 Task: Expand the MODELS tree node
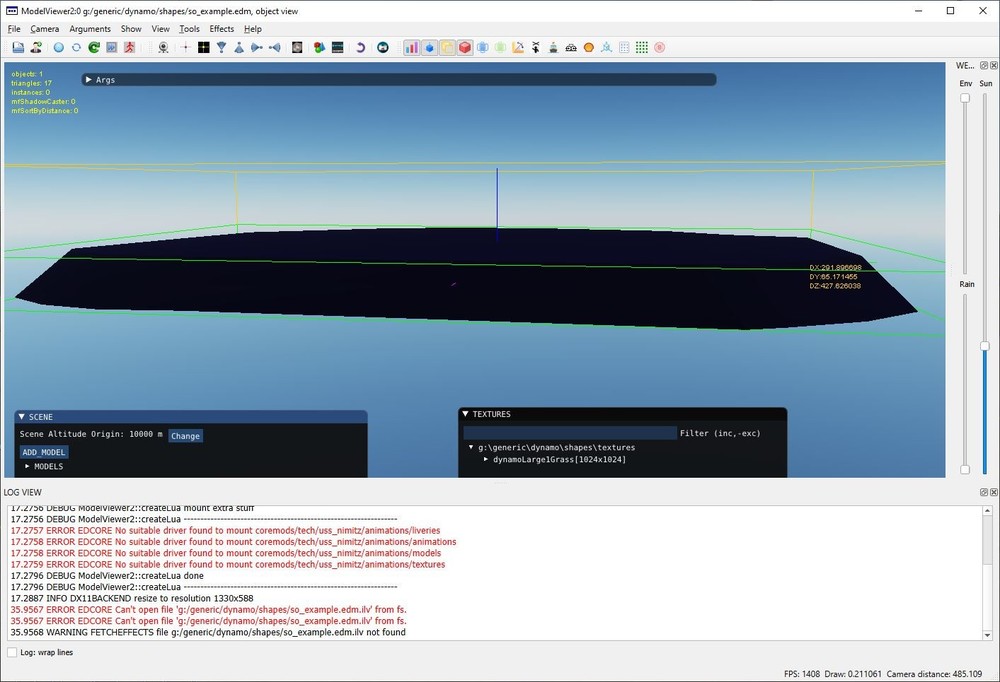(x=28, y=467)
